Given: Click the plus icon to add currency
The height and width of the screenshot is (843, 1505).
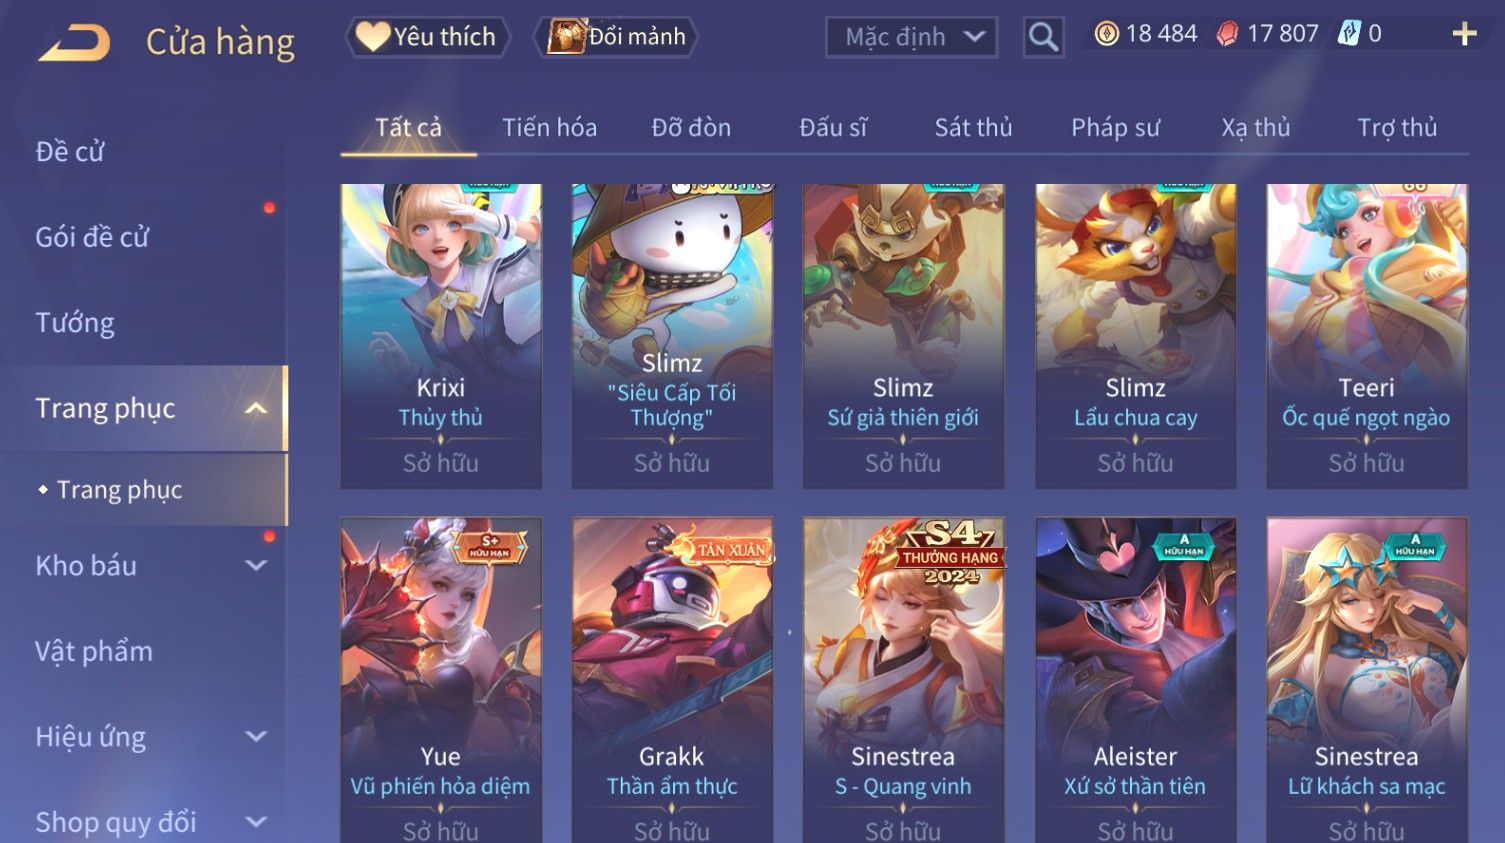Looking at the screenshot, I should (x=1464, y=34).
